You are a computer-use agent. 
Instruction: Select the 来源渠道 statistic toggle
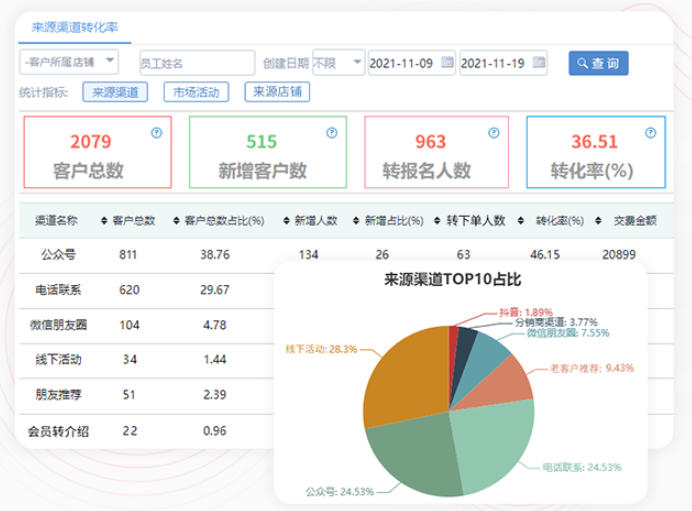(x=115, y=92)
